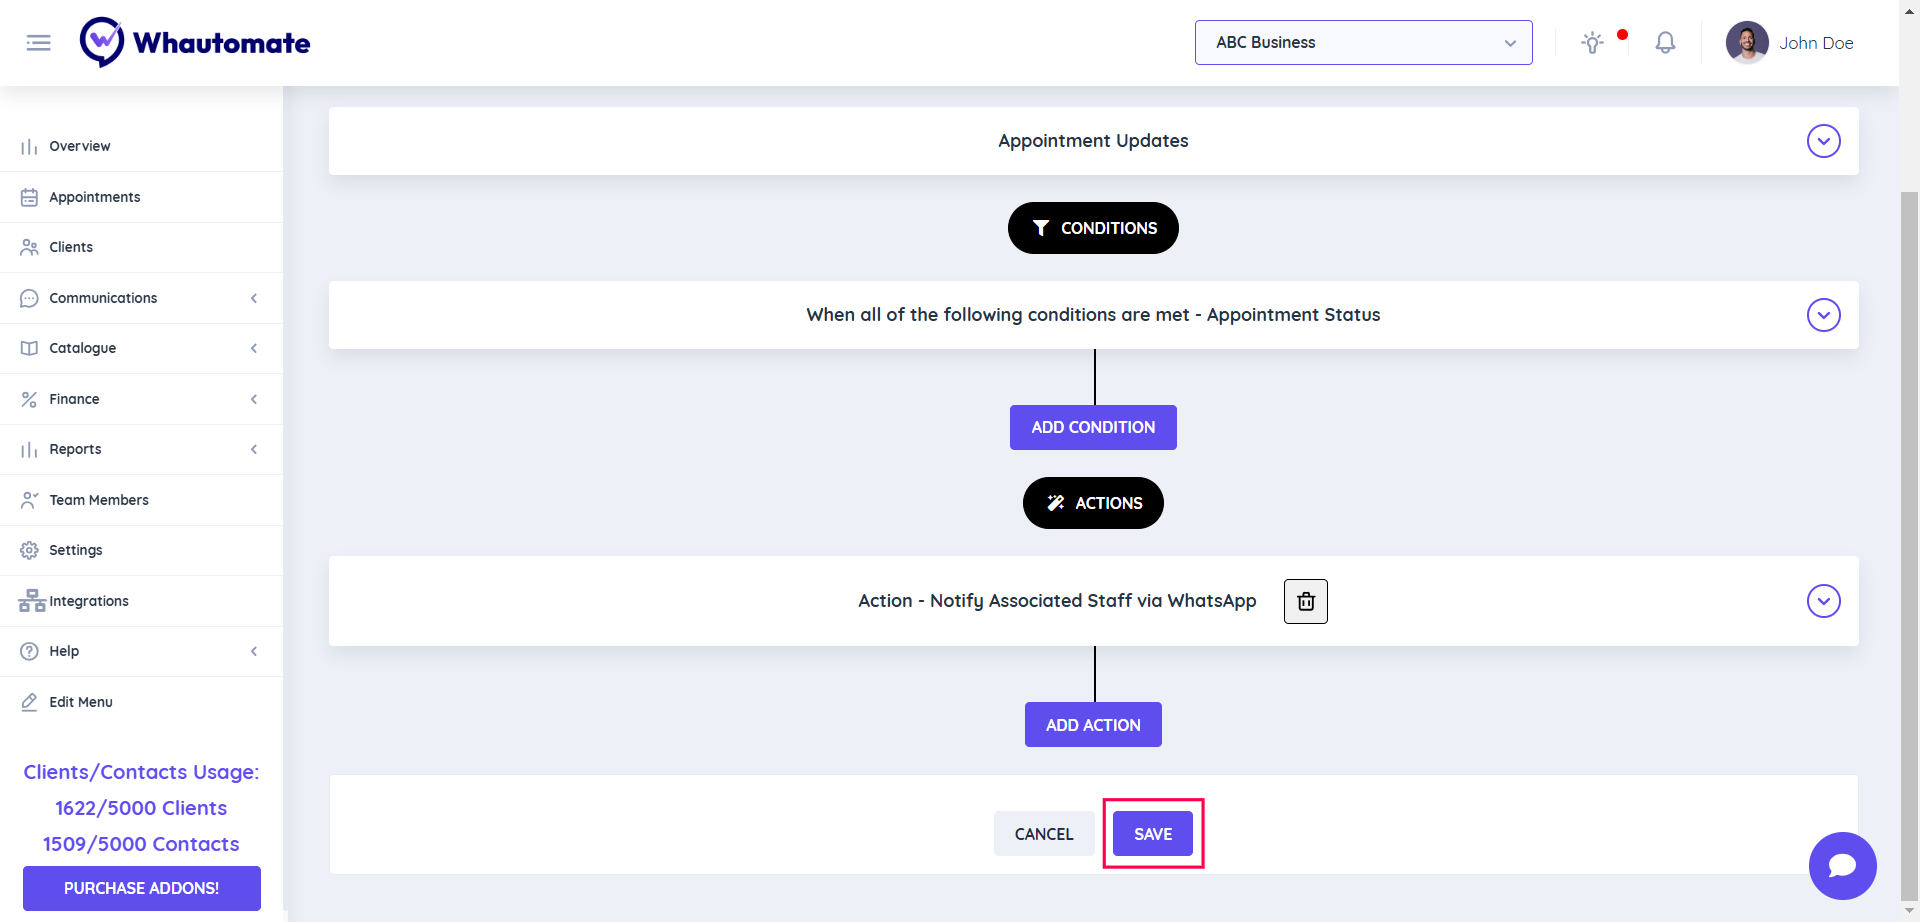The height and width of the screenshot is (922, 1920).
Task: Open Appointments in the sidebar
Action: (x=95, y=197)
